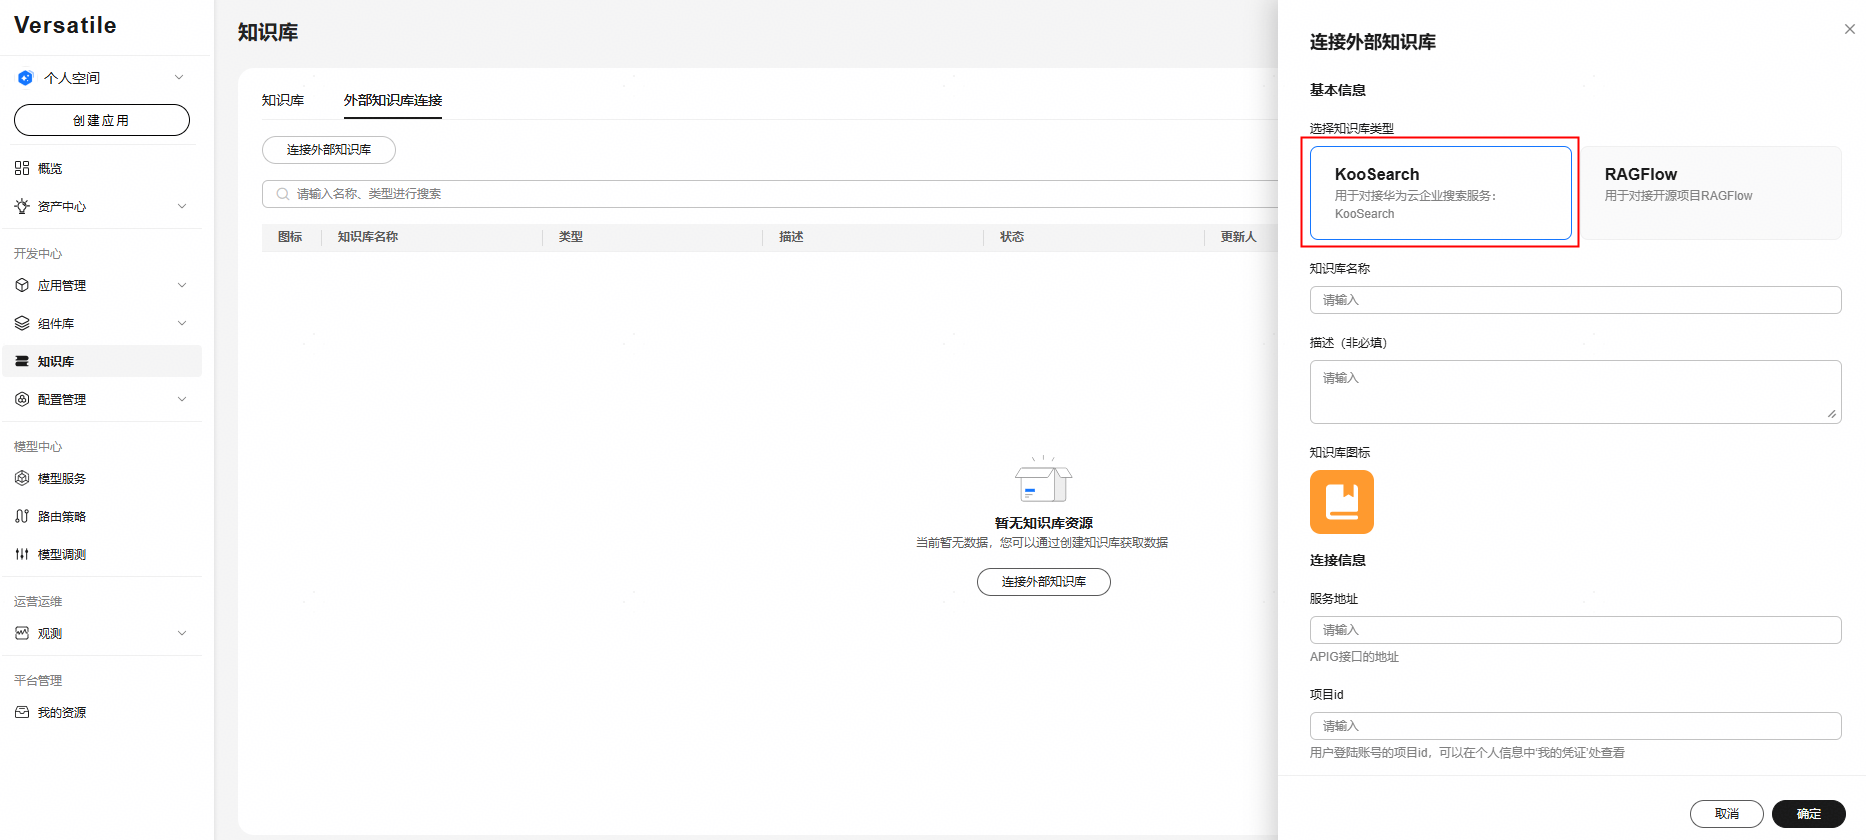
Task: Click the 类型 column header
Action: click(x=571, y=237)
